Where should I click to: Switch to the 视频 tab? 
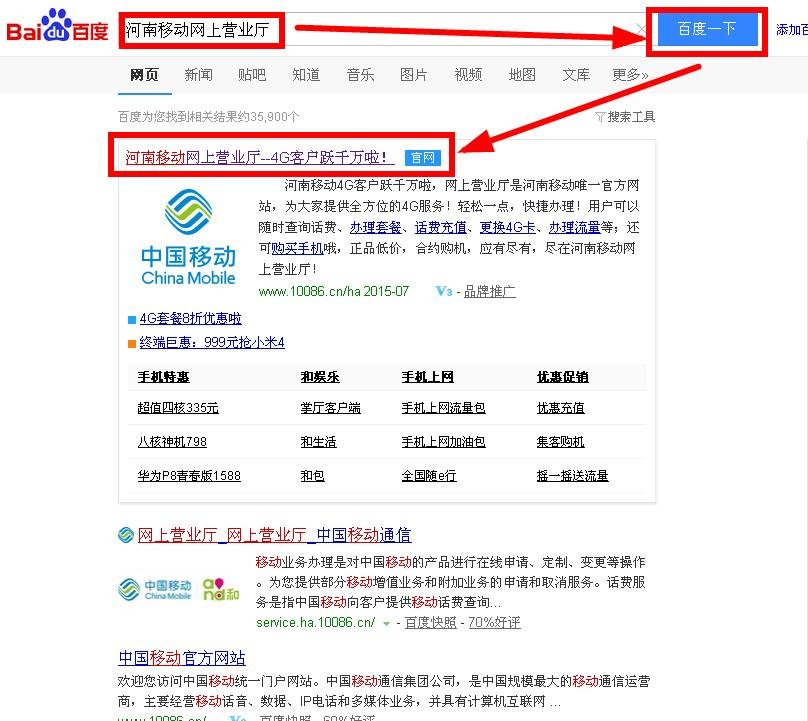468,74
